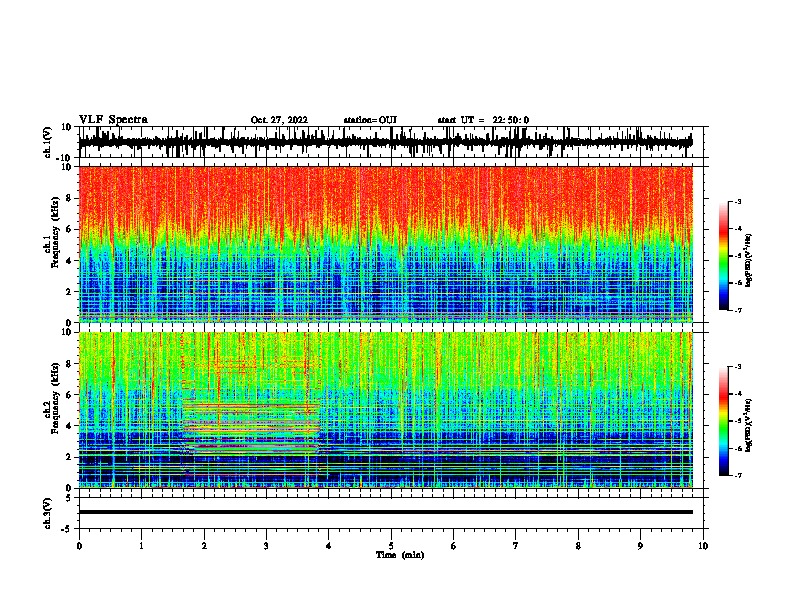Click the ch.1 "Frequency (kHz)" axis label
The image size is (792, 612).
(56, 231)
